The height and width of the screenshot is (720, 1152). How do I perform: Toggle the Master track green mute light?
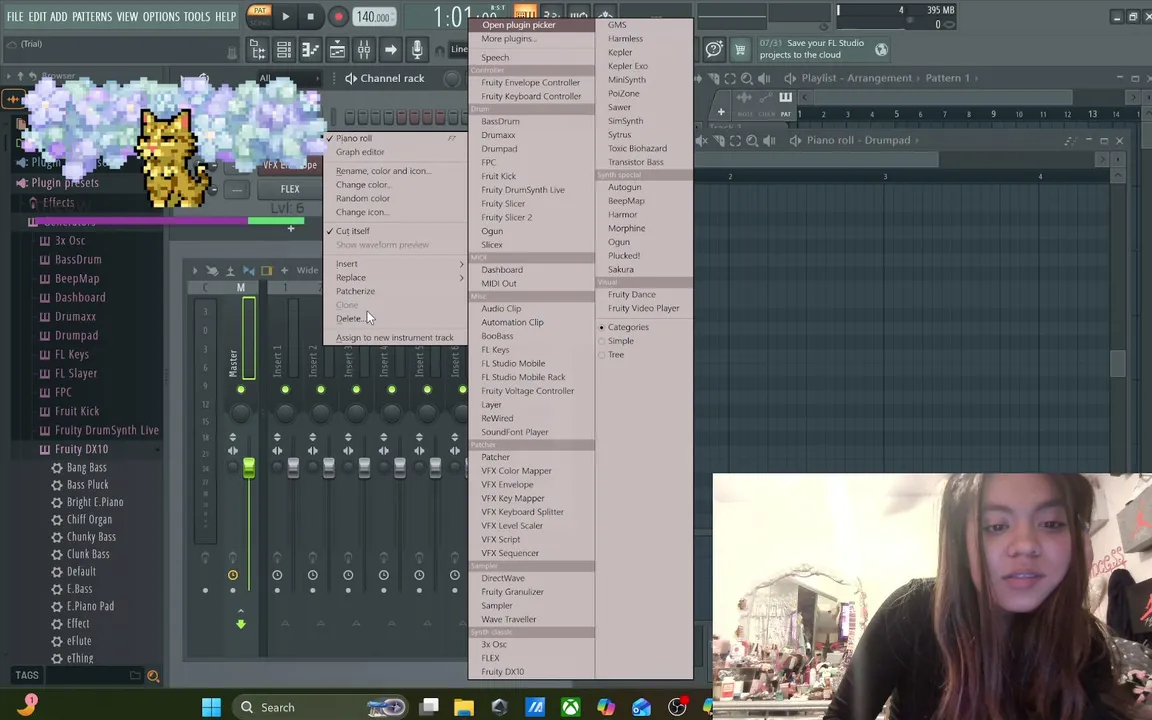[x=240, y=389]
